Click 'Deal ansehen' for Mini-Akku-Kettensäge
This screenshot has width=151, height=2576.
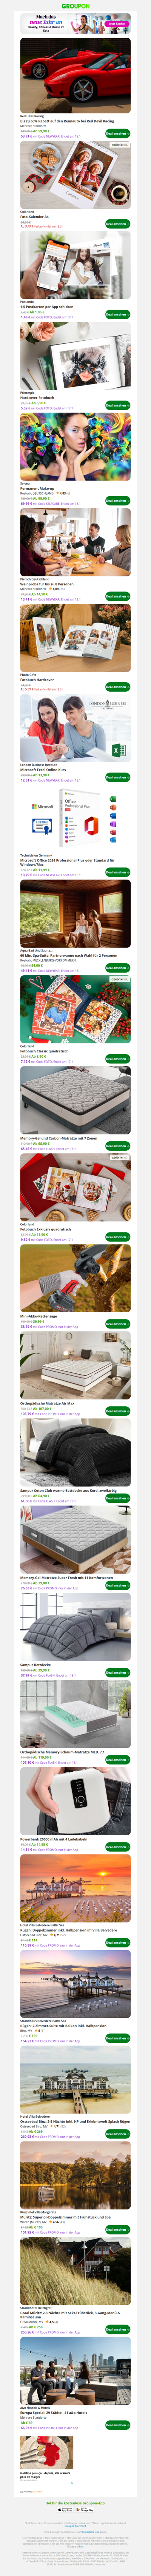pos(117,1324)
